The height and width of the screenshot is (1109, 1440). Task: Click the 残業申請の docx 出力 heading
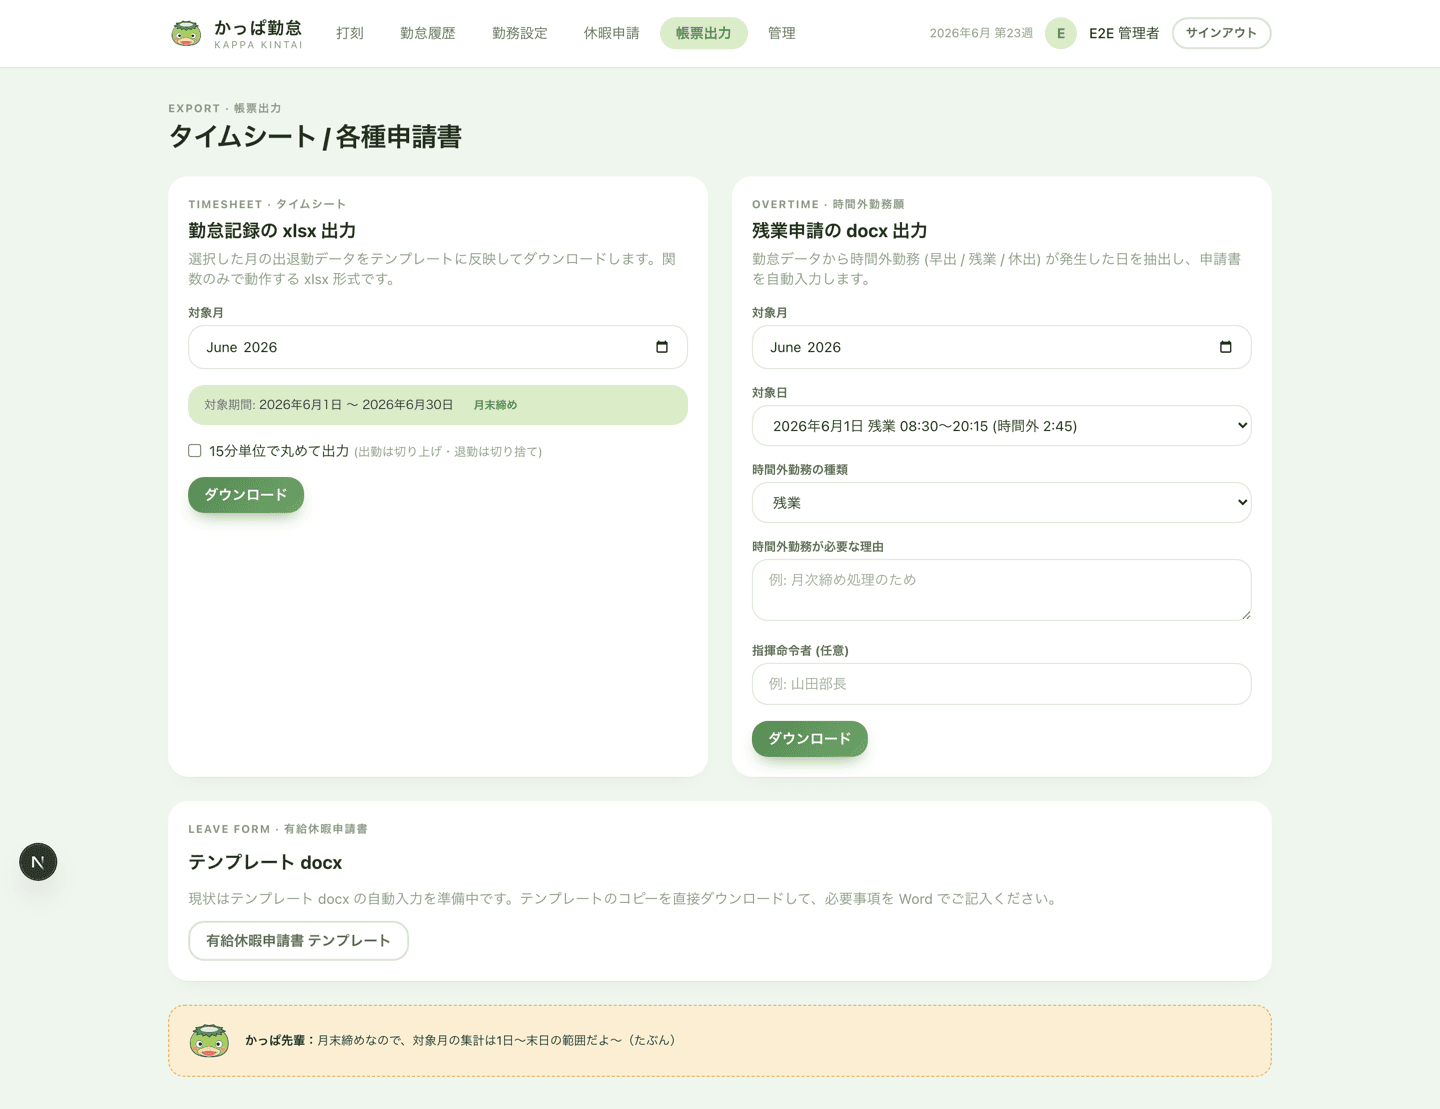point(839,231)
